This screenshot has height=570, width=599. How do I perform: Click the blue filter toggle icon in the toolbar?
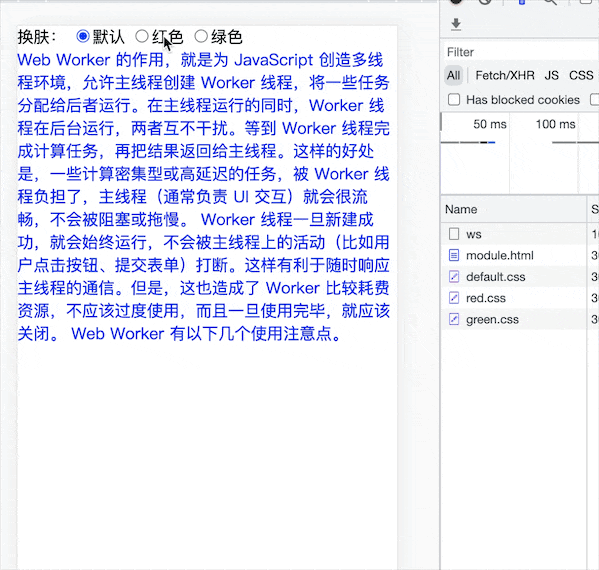(x=522, y=2)
